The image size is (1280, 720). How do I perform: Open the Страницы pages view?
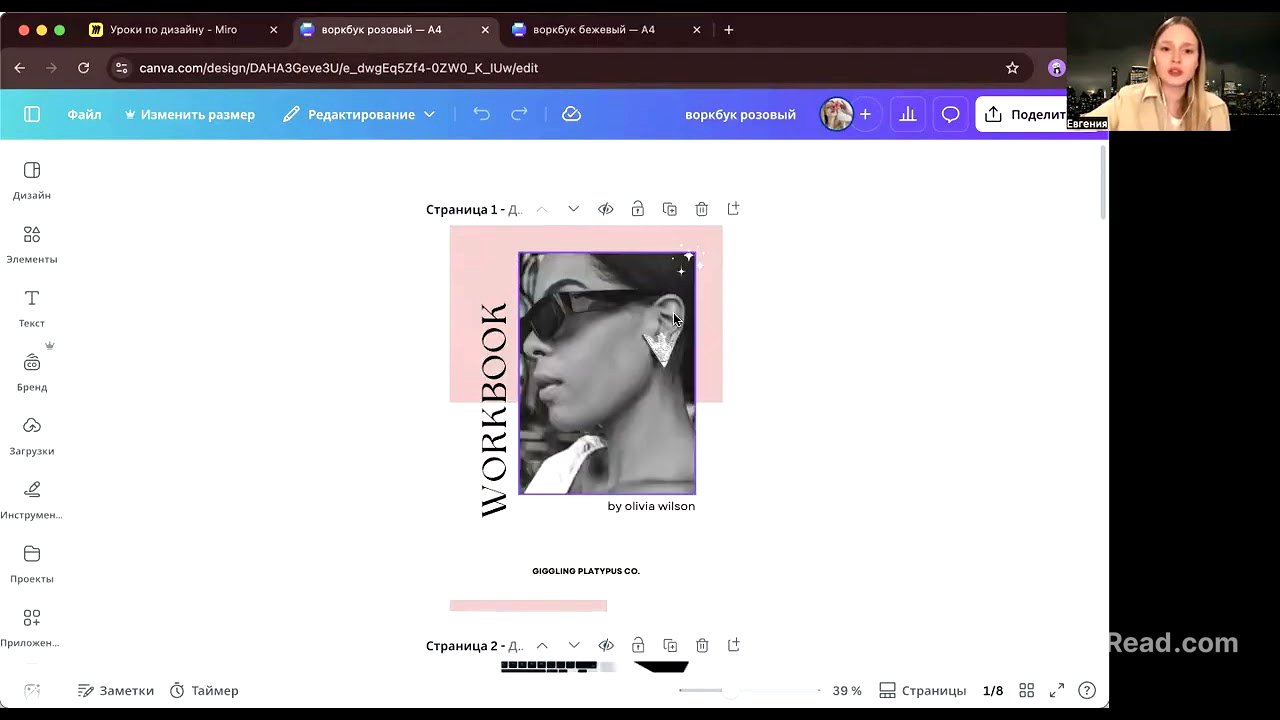tap(922, 691)
